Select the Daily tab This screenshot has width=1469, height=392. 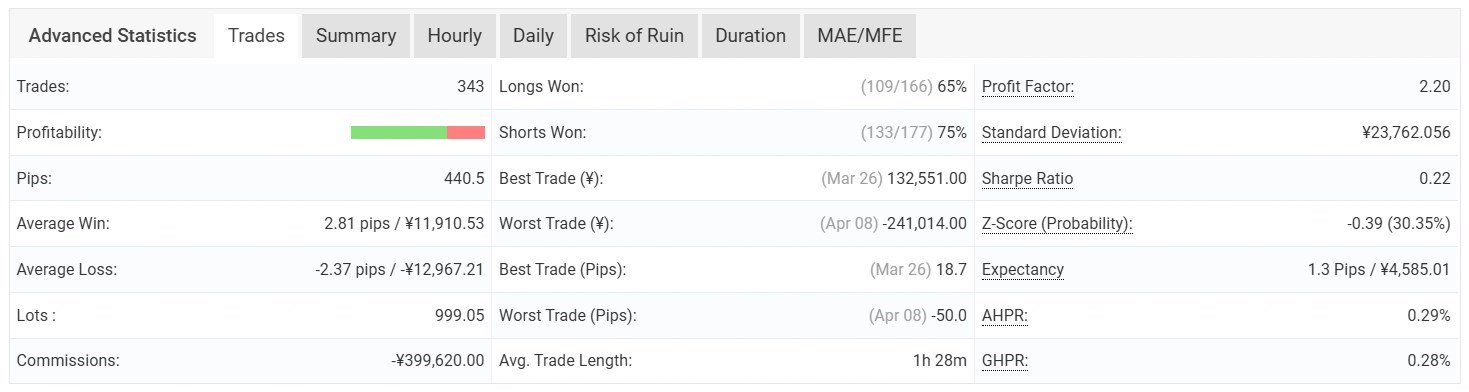[x=533, y=36]
